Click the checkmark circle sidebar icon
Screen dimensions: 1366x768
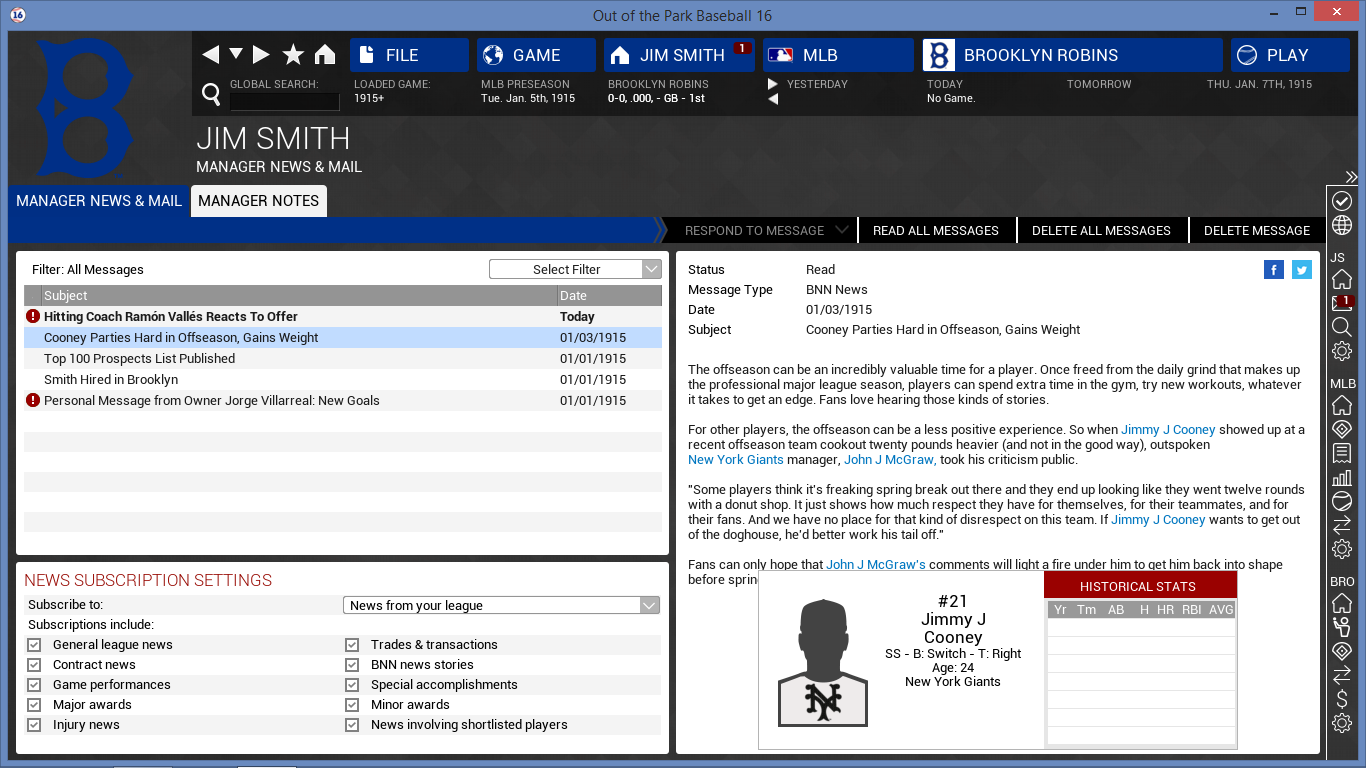[1342, 201]
